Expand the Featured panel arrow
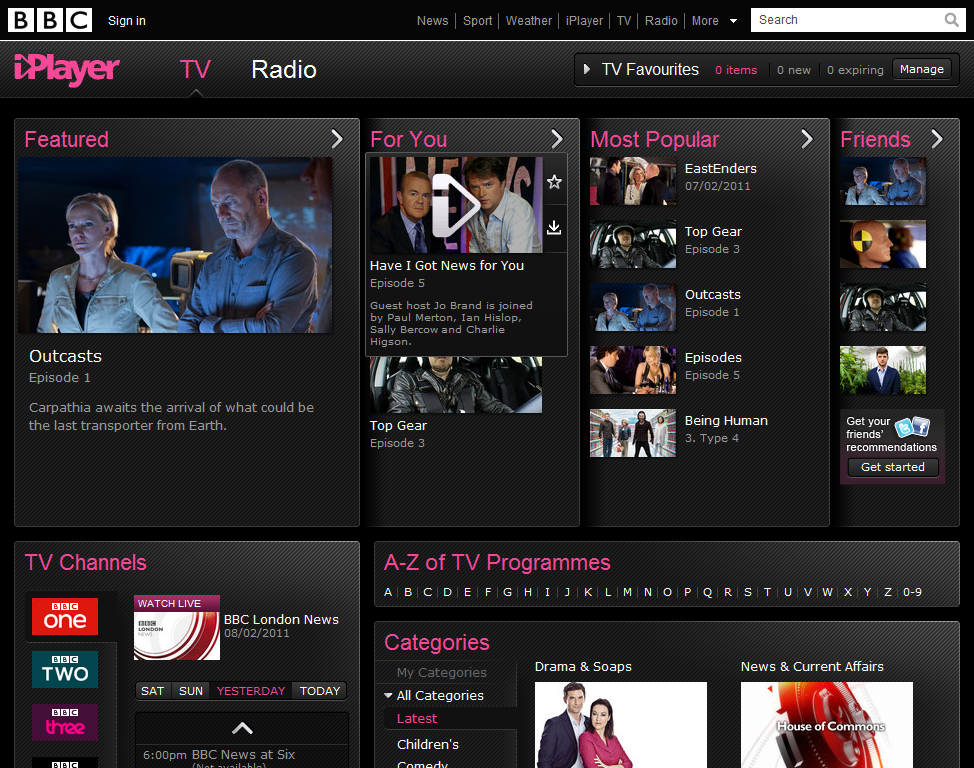The height and width of the screenshot is (768, 974). click(337, 139)
